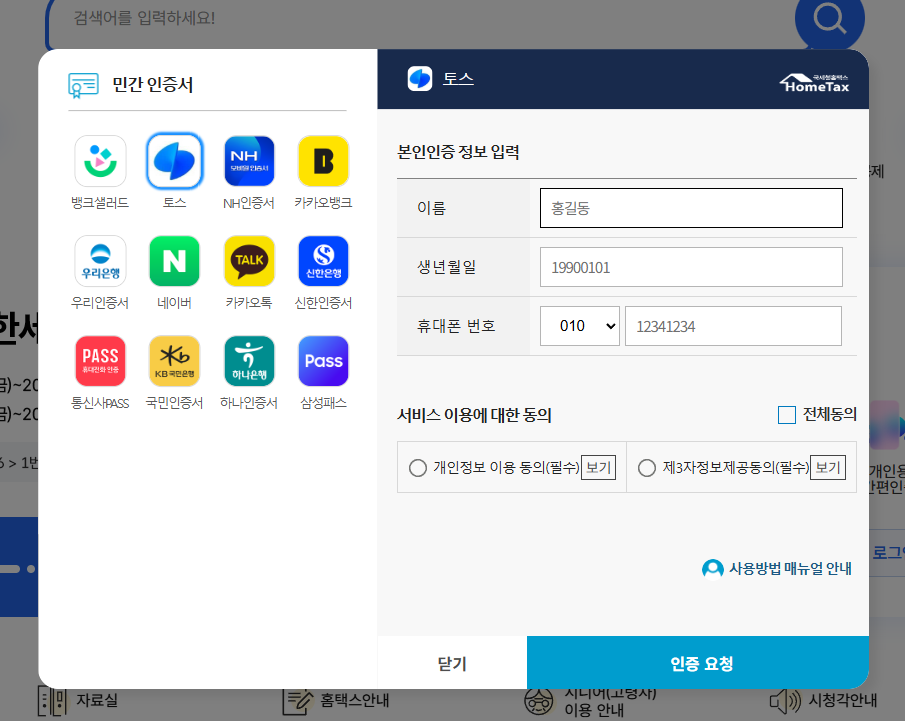Select the 하나인증서 icon
905x721 pixels.
point(249,361)
